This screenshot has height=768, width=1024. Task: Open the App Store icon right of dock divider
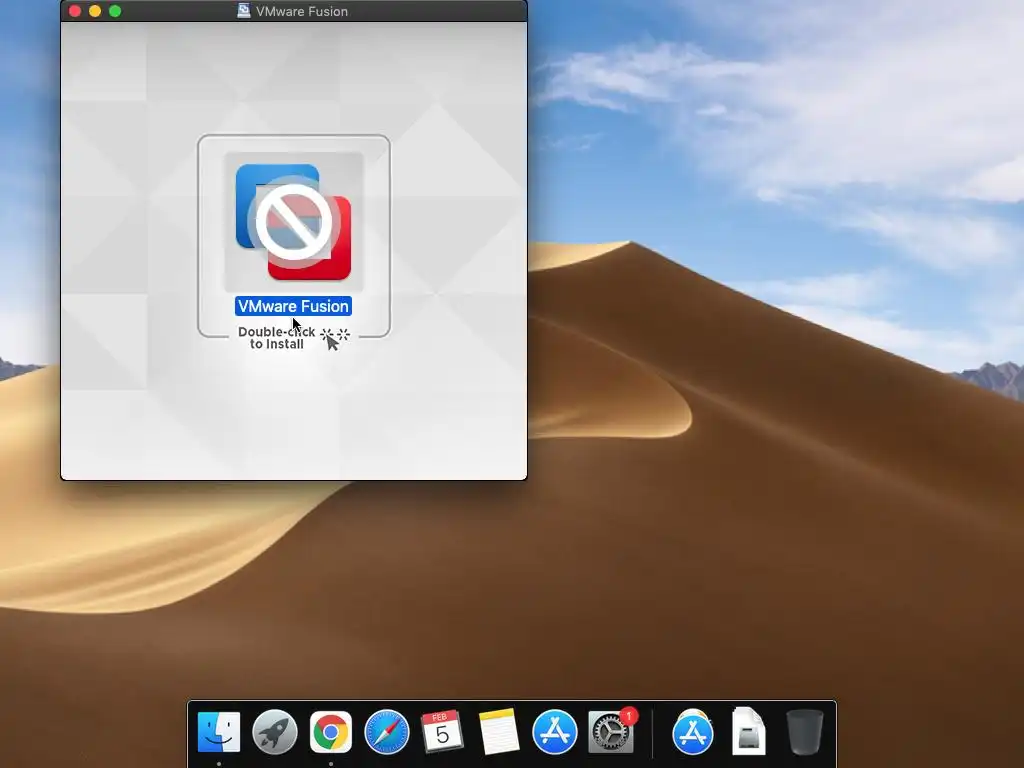692,732
